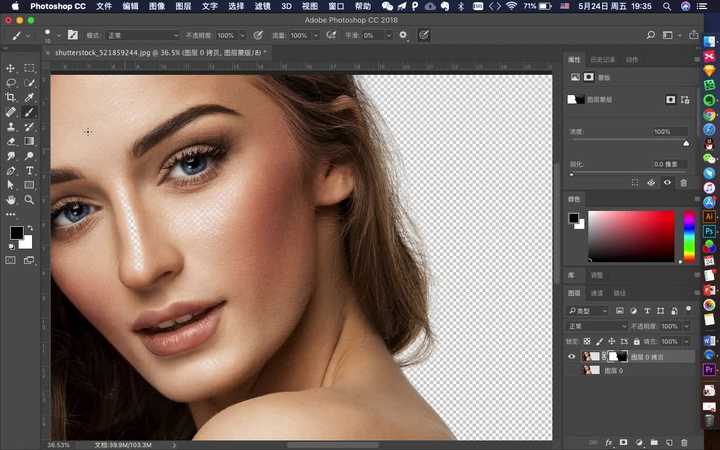This screenshot has height=450, width=720.
Task: Click the foreground color swatch in toolbar
Action: [x=17, y=233]
